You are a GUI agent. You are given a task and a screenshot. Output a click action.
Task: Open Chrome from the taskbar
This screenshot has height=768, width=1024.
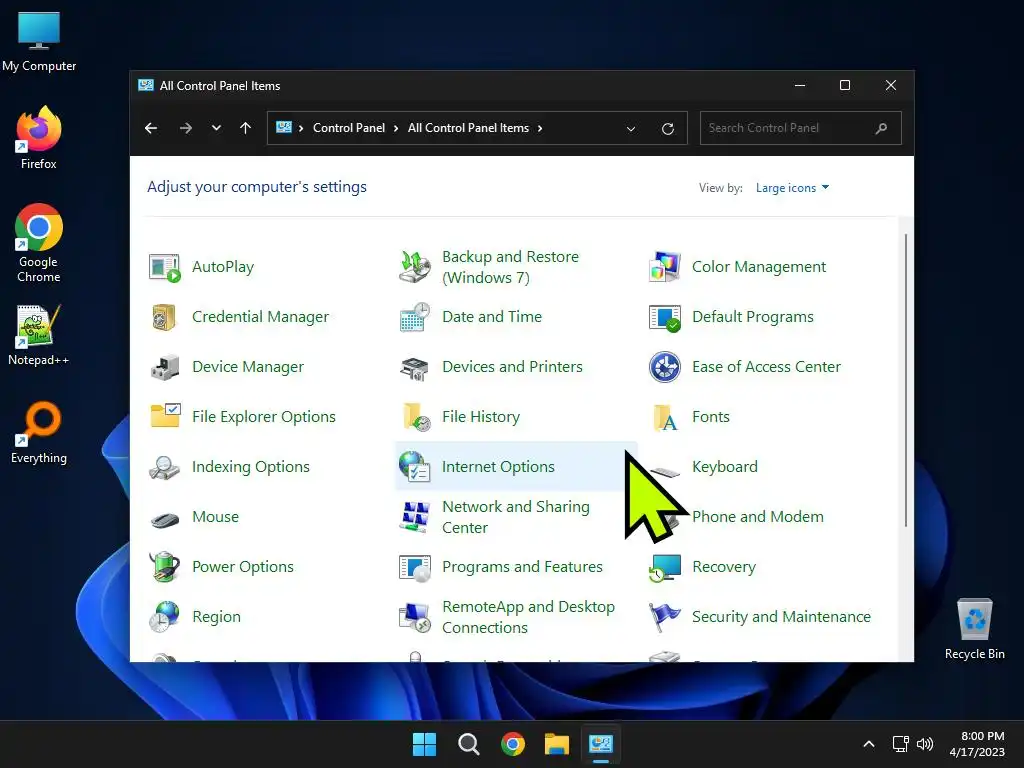point(513,744)
